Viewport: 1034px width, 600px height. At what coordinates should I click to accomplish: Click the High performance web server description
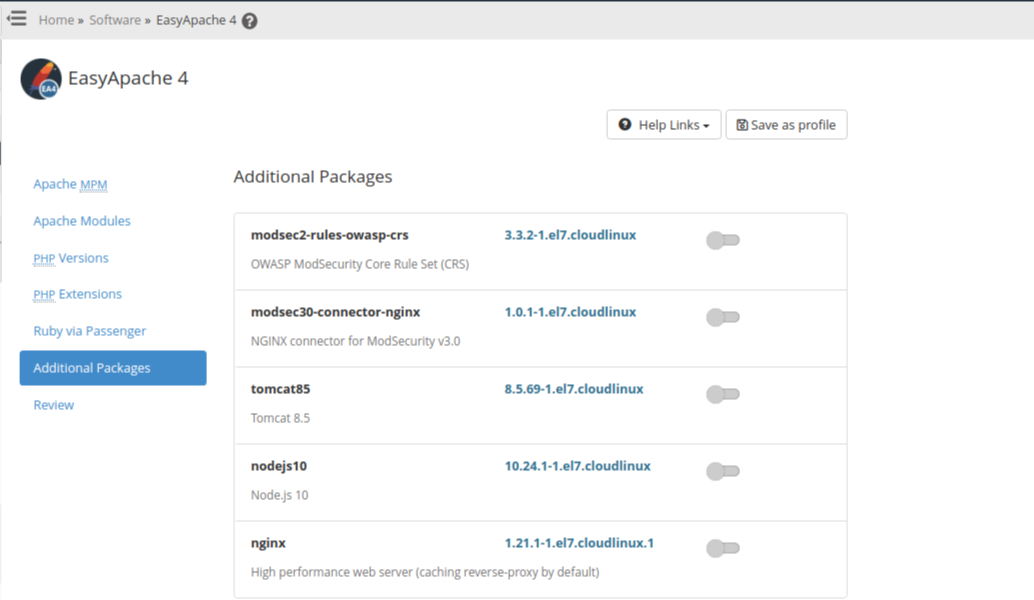[425, 572]
